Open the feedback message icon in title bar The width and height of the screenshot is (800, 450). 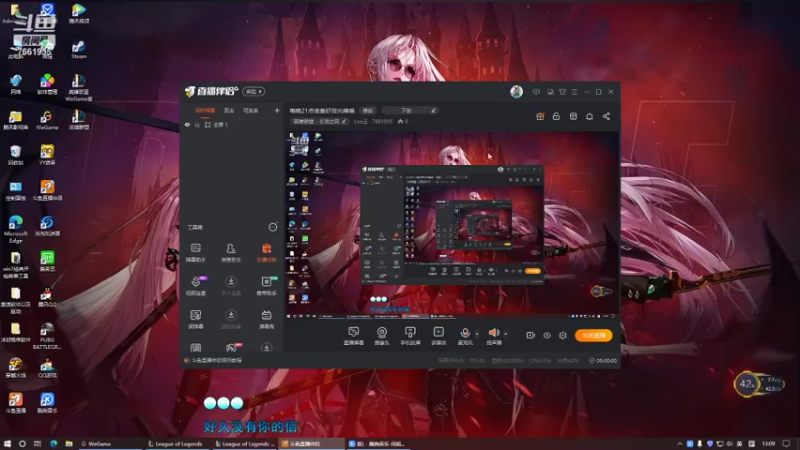[x=536, y=92]
